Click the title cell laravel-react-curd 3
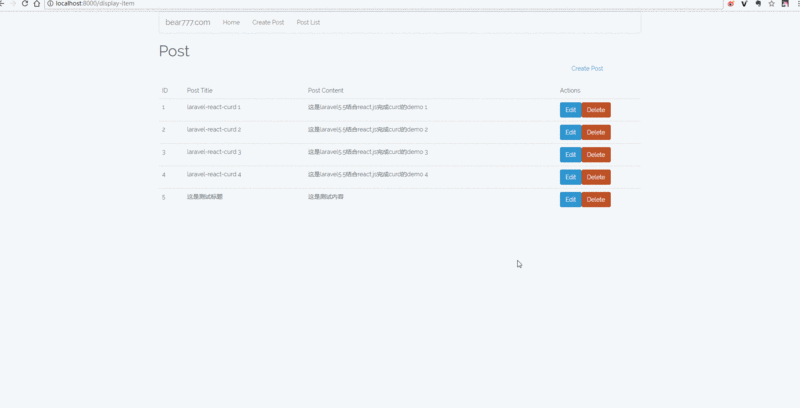 214,152
